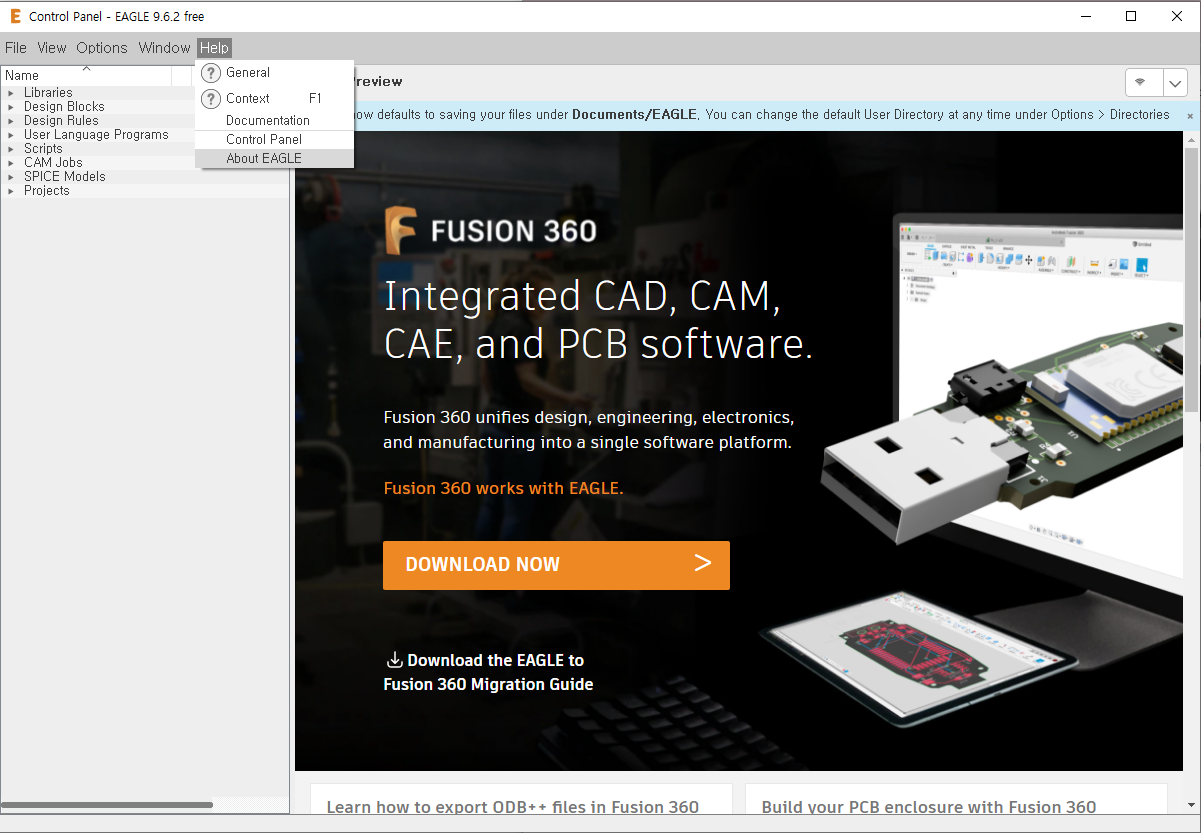Open the Fusion 360 Migration Guide link
The height and width of the screenshot is (833, 1201).
[x=488, y=672]
